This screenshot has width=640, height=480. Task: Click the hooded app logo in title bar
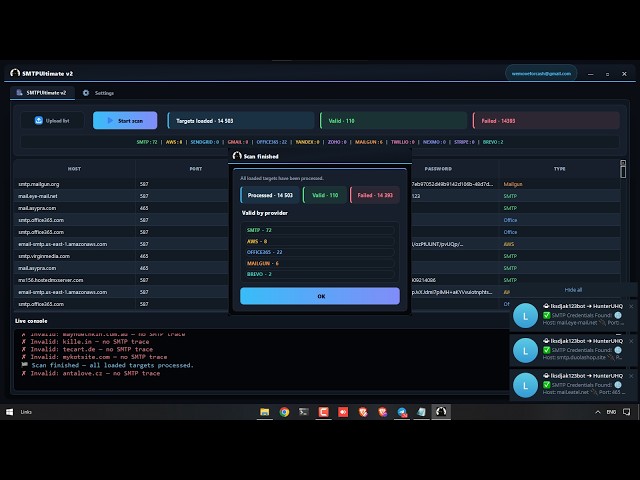(x=15, y=73)
